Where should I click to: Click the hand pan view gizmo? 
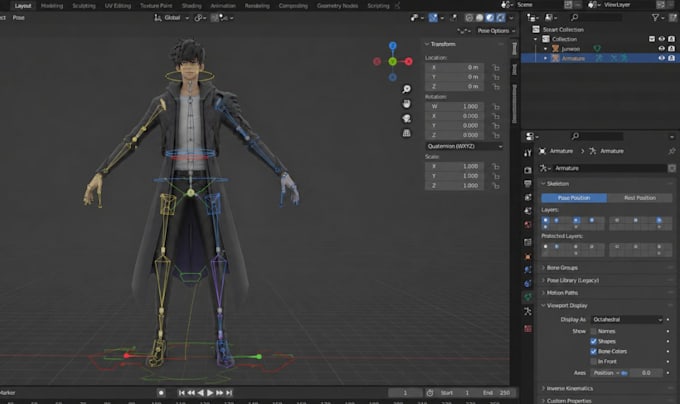(x=406, y=104)
